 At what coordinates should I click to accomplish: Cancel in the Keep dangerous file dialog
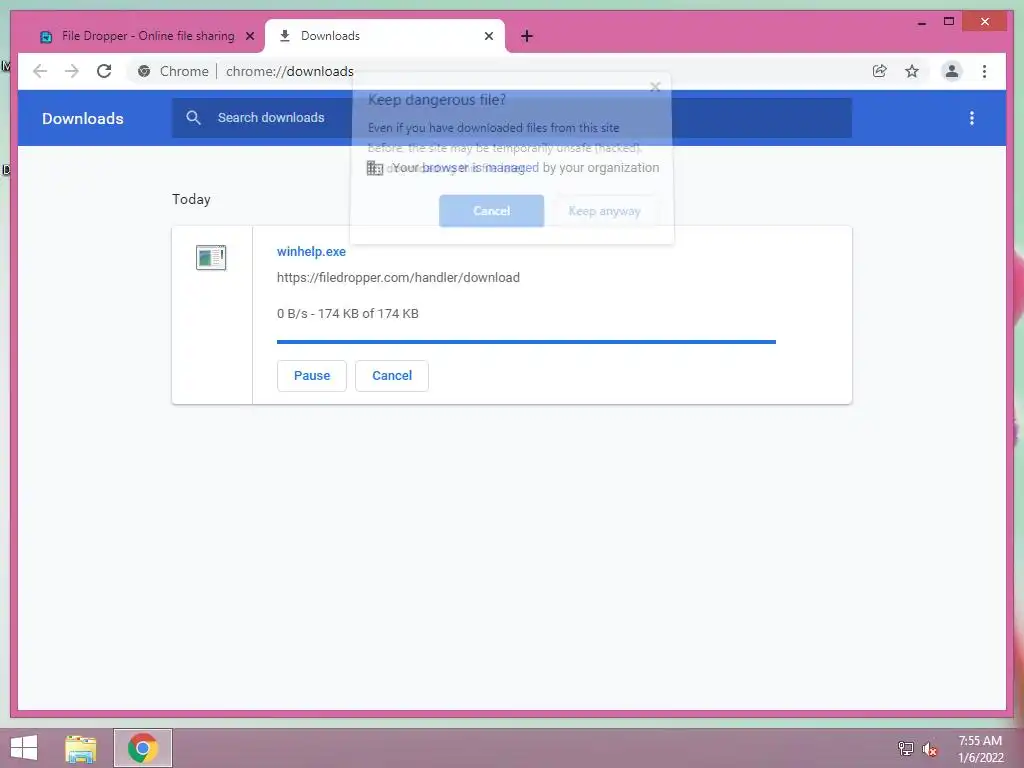[x=491, y=211]
